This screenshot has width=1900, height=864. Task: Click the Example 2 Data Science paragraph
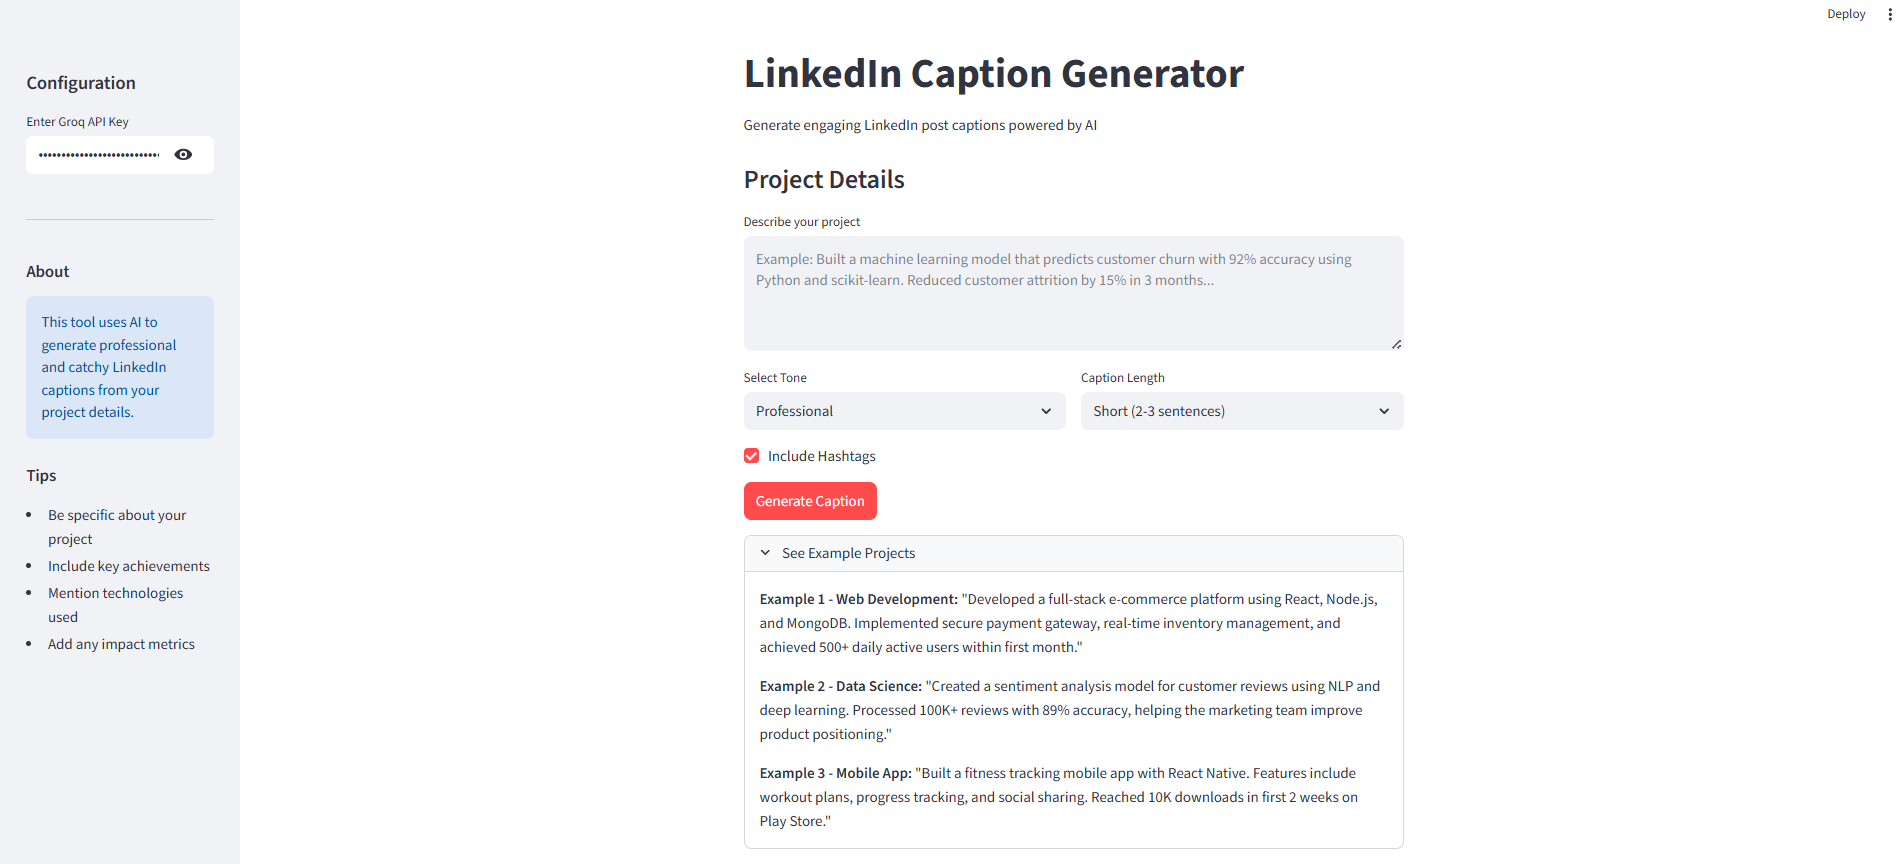[1068, 710]
